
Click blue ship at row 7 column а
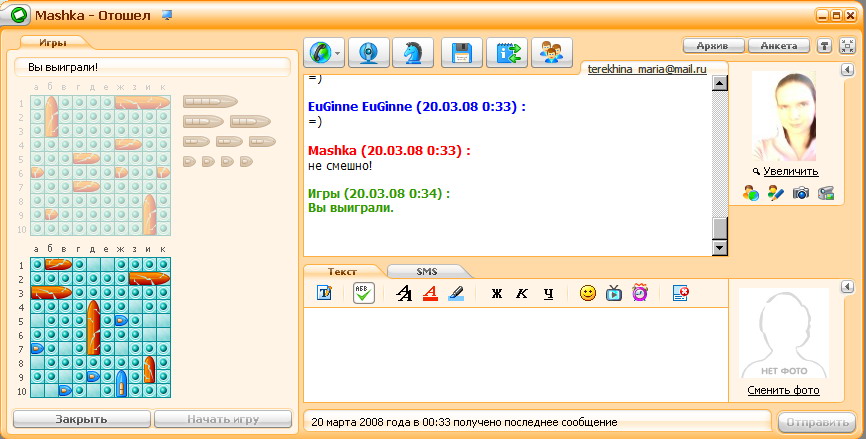point(37,348)
